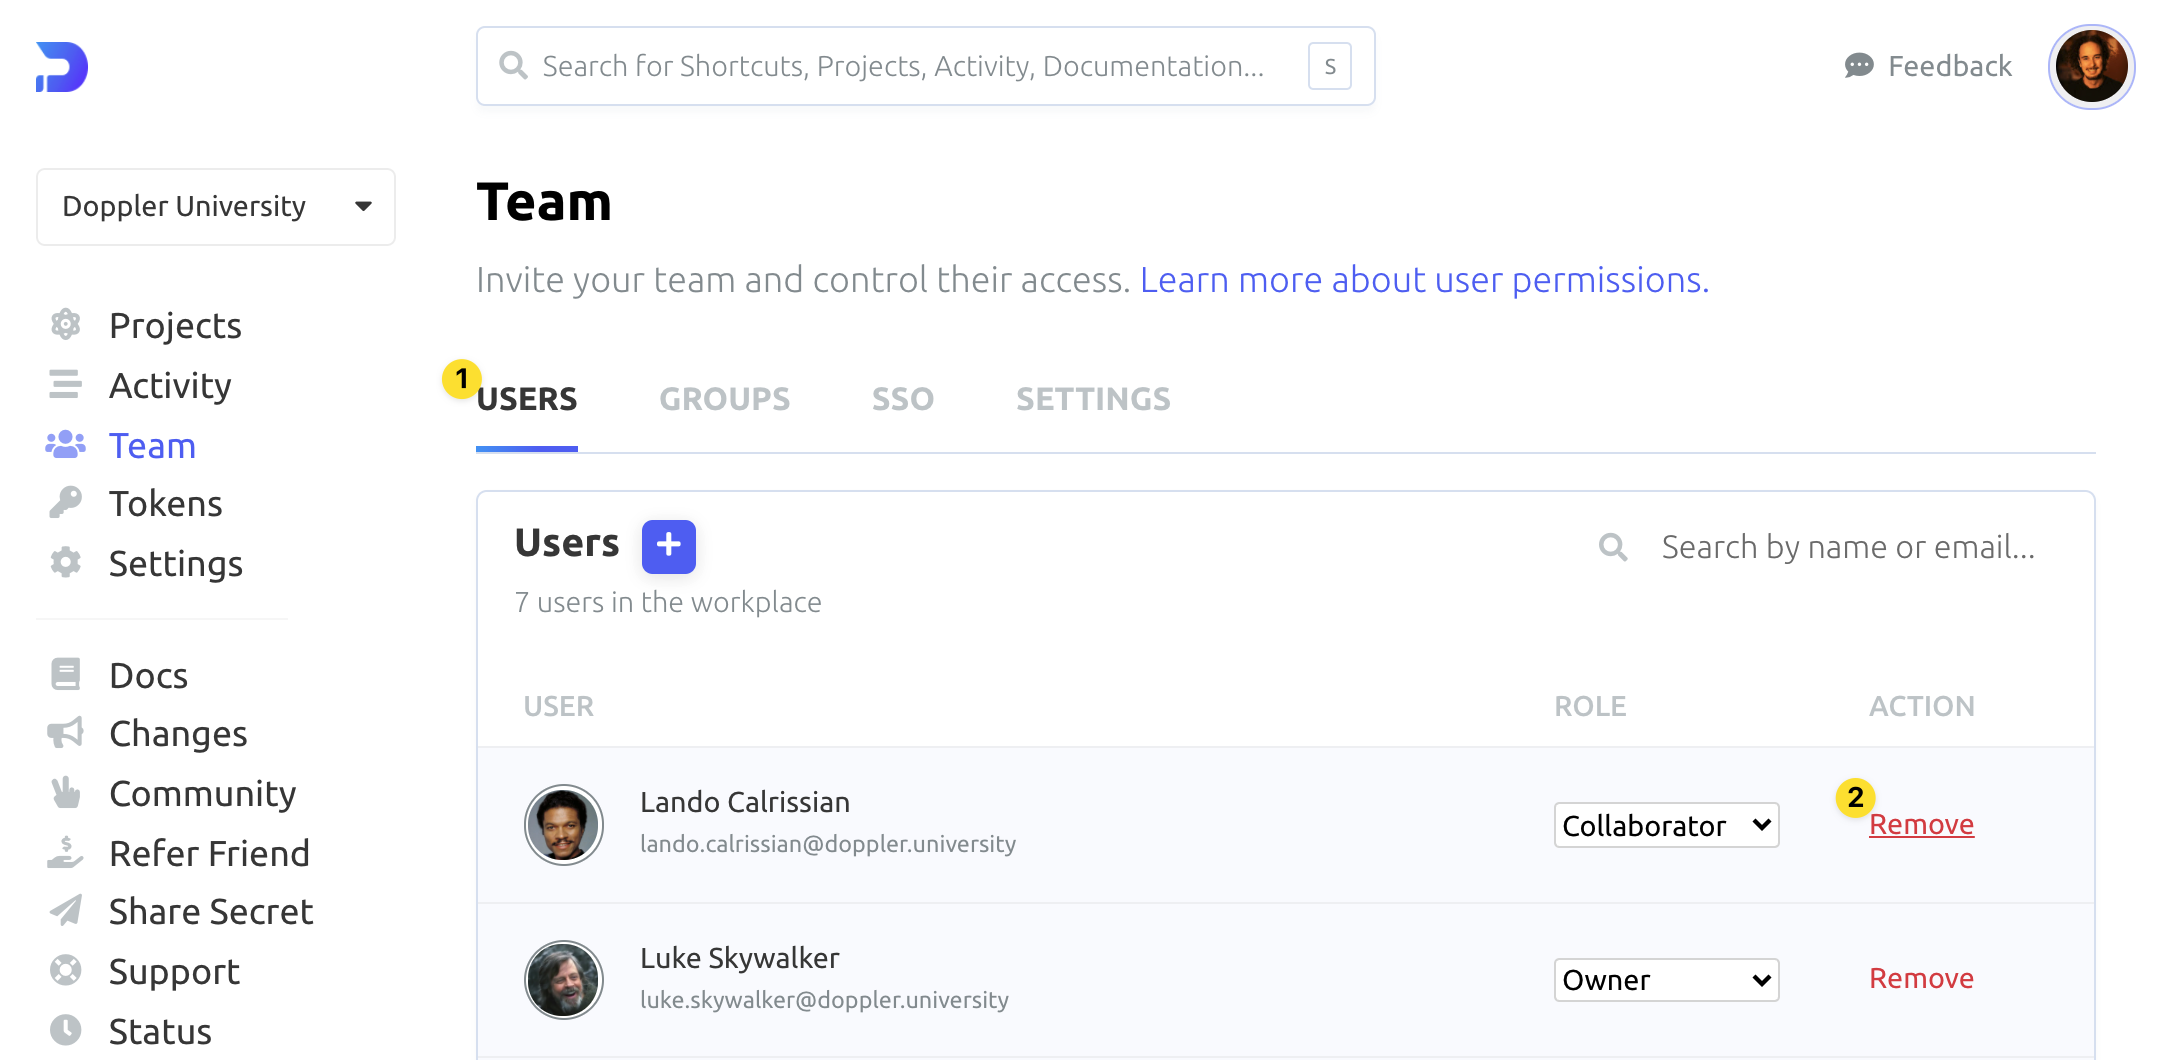Click the Doppler logo icon
This screenshot has height=1060, width=2168.
point(62,67)
